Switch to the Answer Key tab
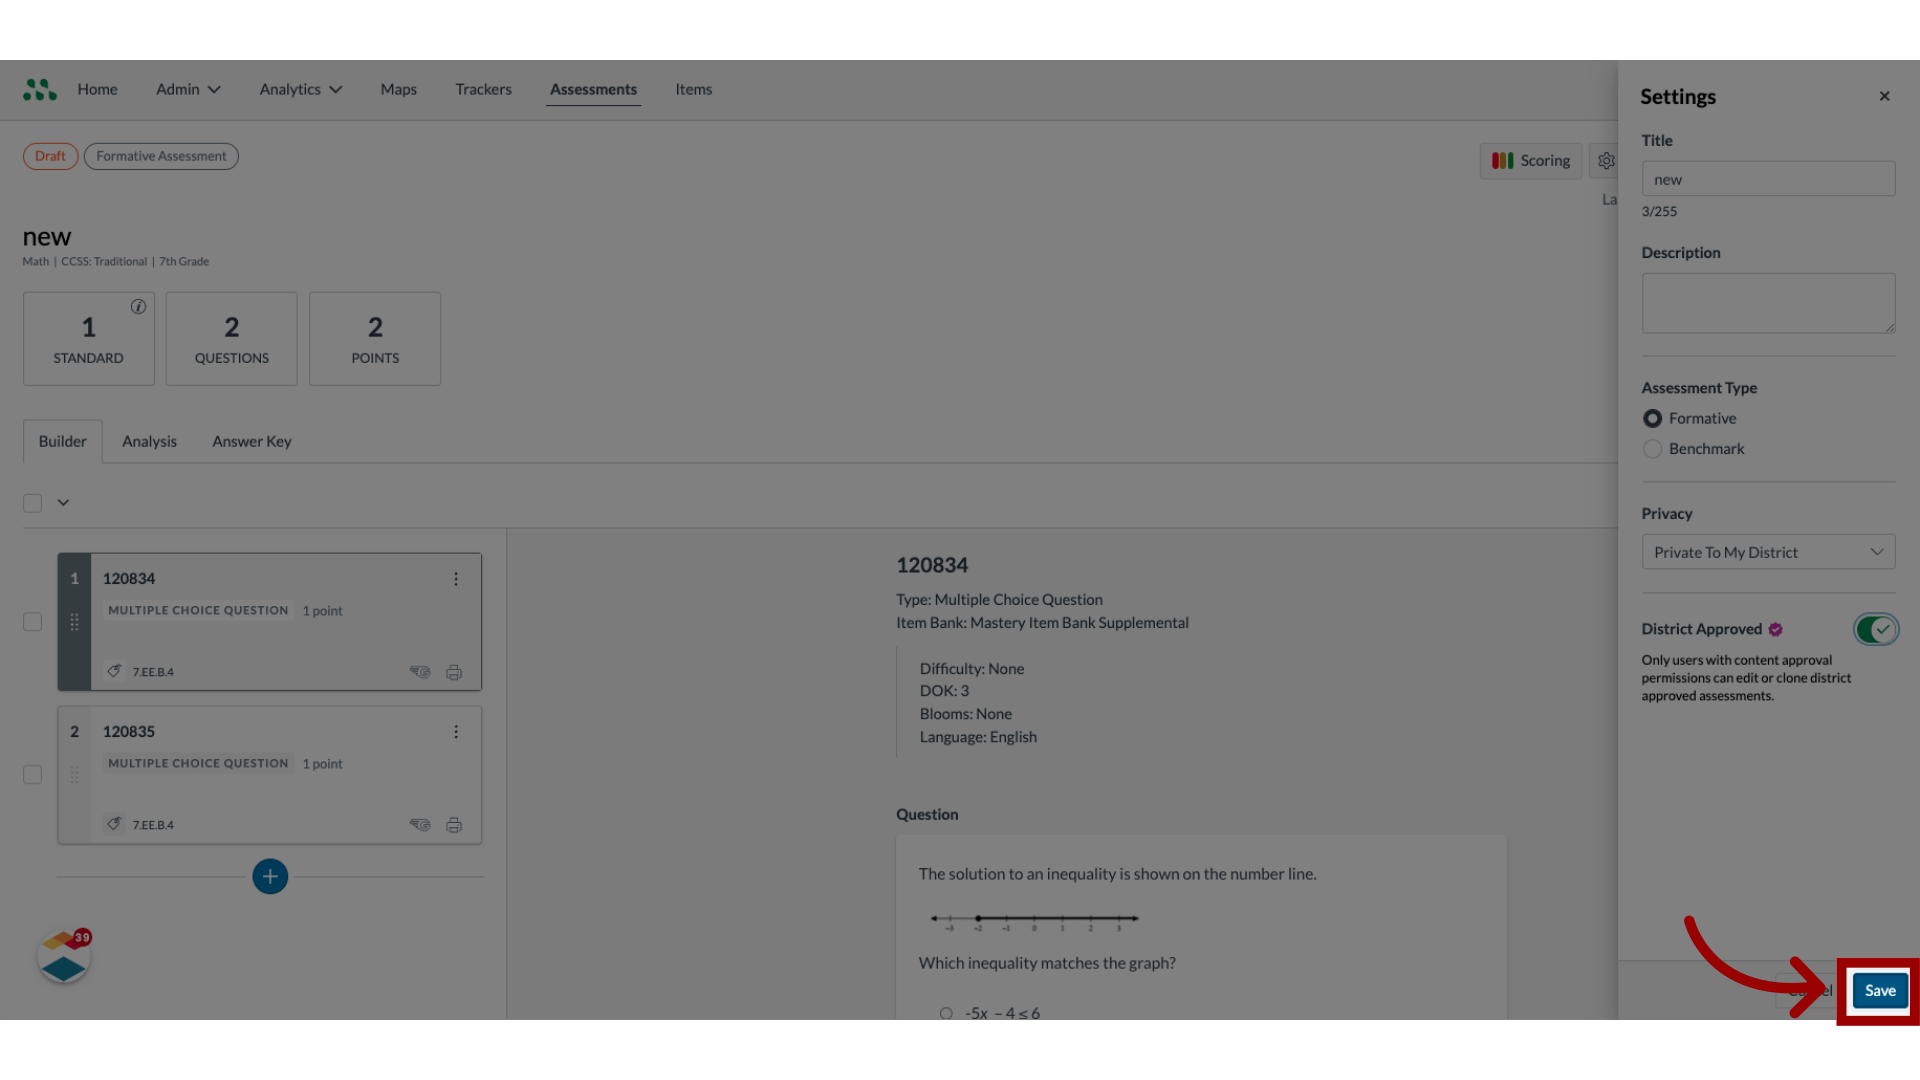The width and height of the screenshot is (1920, 1080). click(251, 440)
